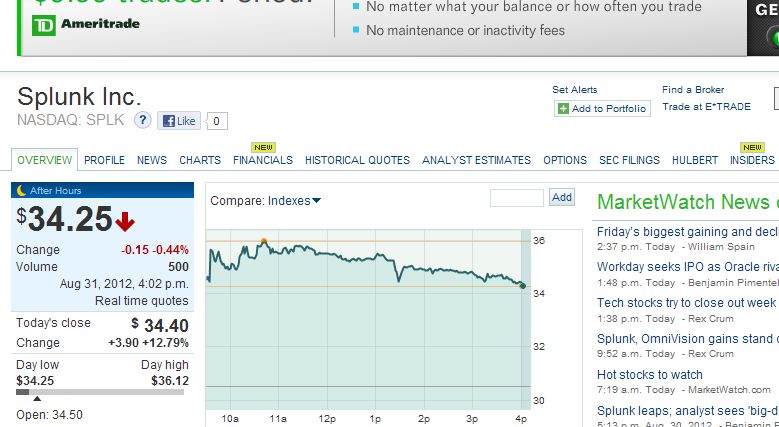Open the Overview tab
Screen dimensions: 779x427
pyautogui.click(x=45, y=160)
